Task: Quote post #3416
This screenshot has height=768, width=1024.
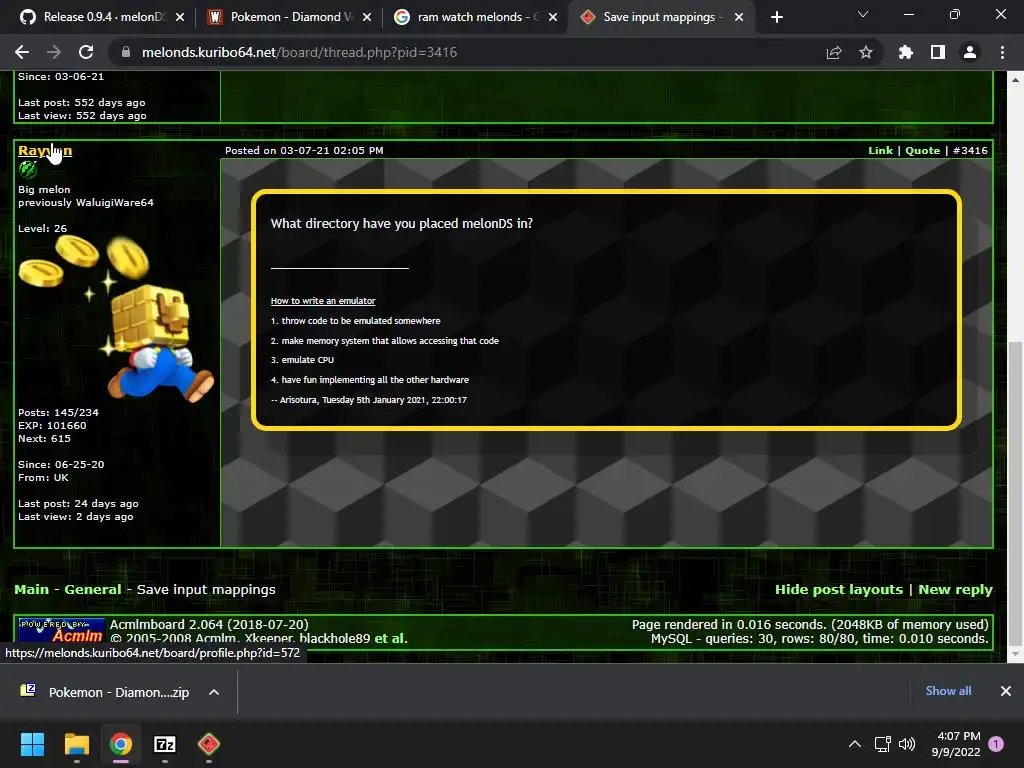Action: coord(922,150)
